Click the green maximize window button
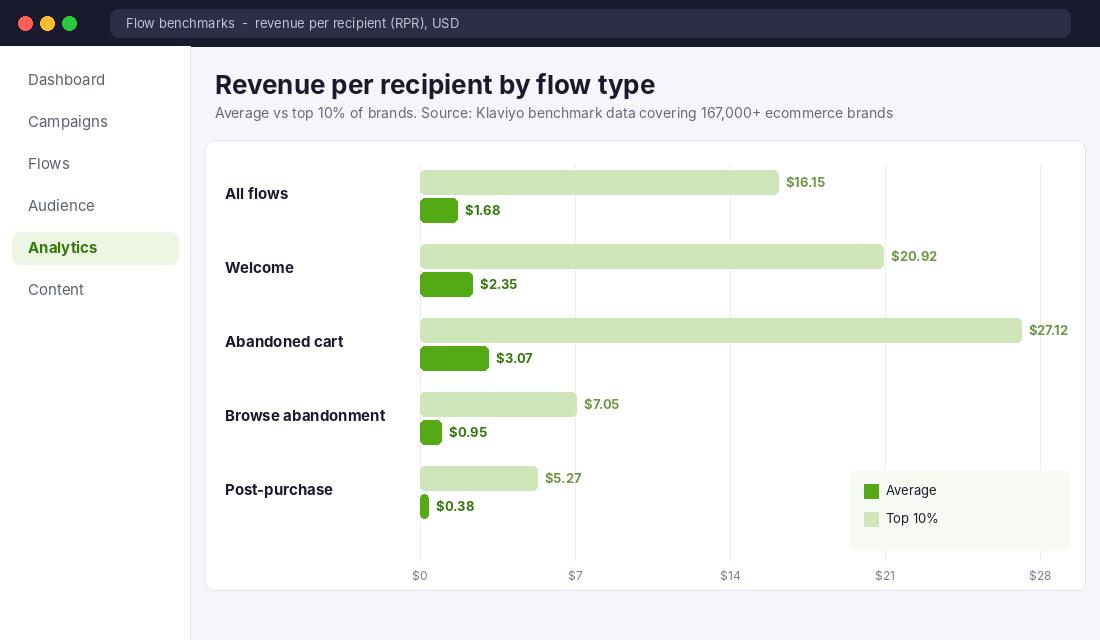This screenshot has width=1100, height=640. coord(69,23)
